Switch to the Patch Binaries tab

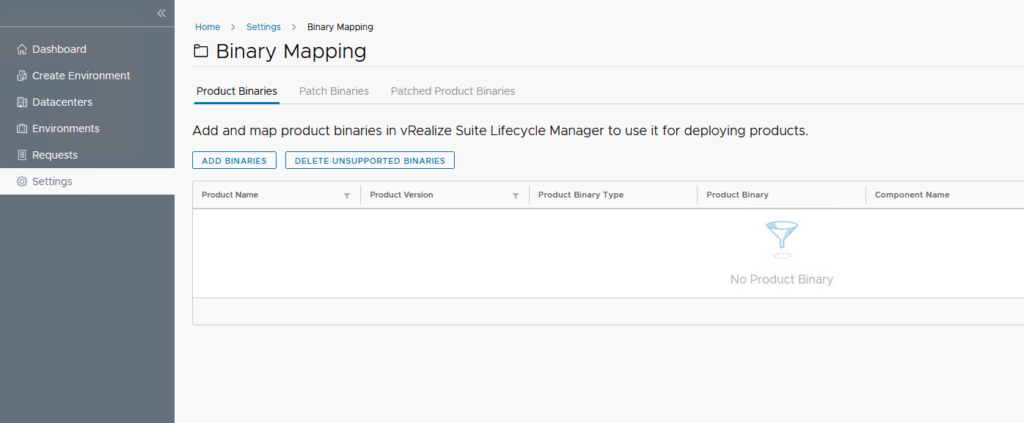(334, 91)
